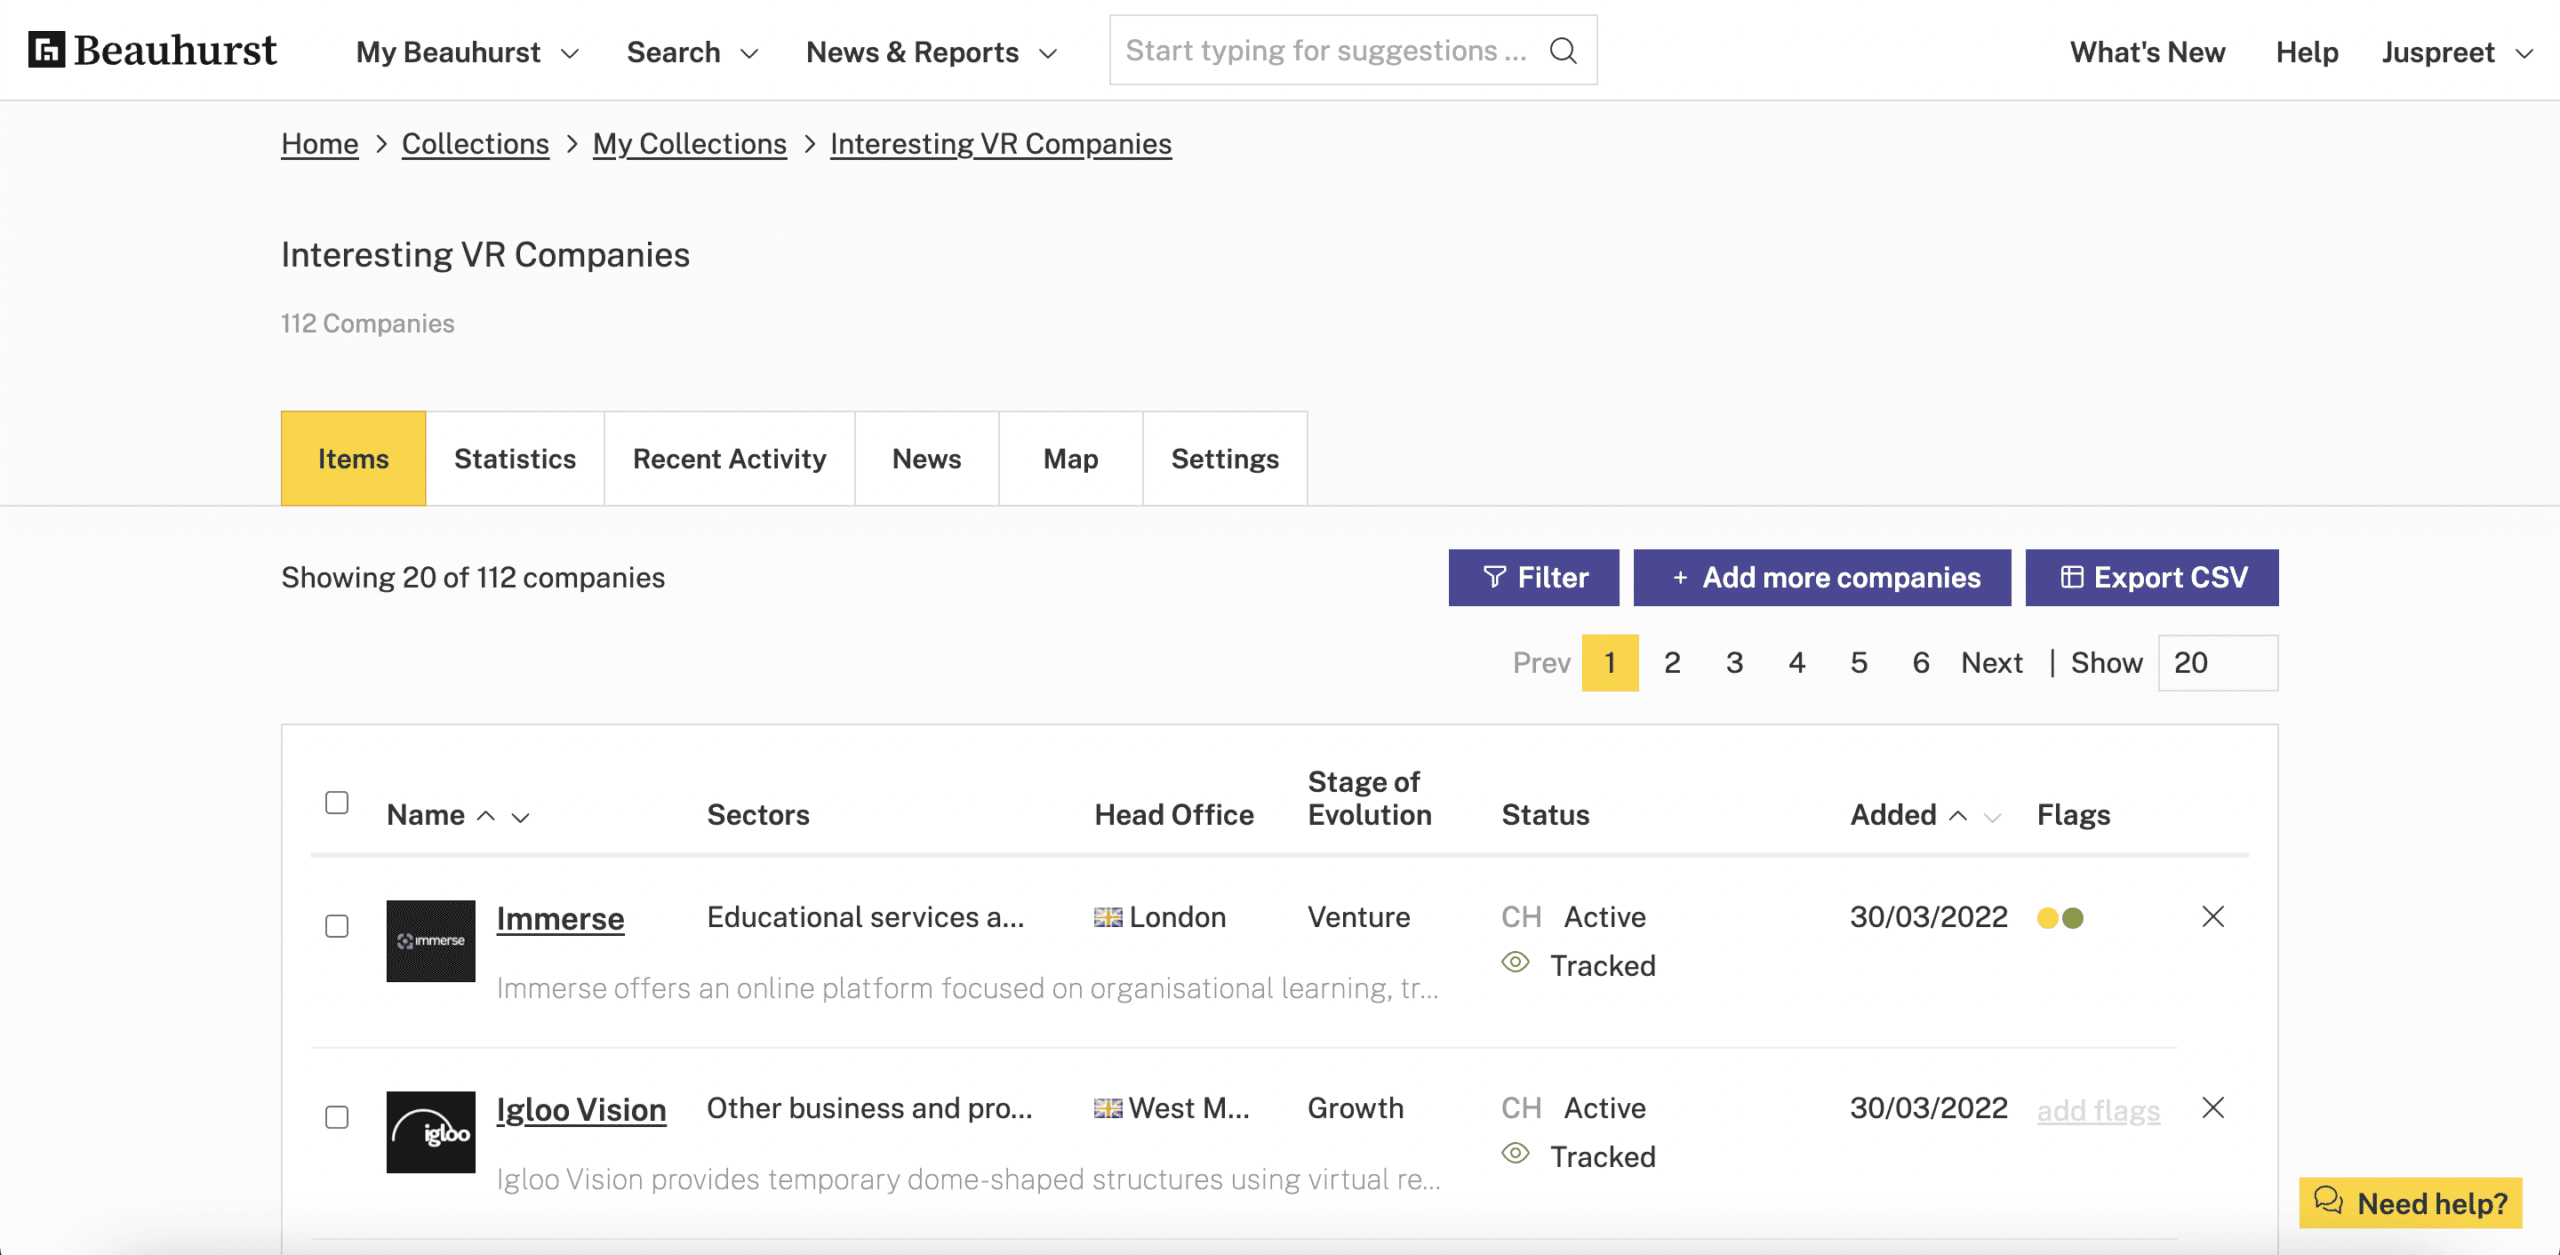Open the Immerse company link

tap(560, 918)
